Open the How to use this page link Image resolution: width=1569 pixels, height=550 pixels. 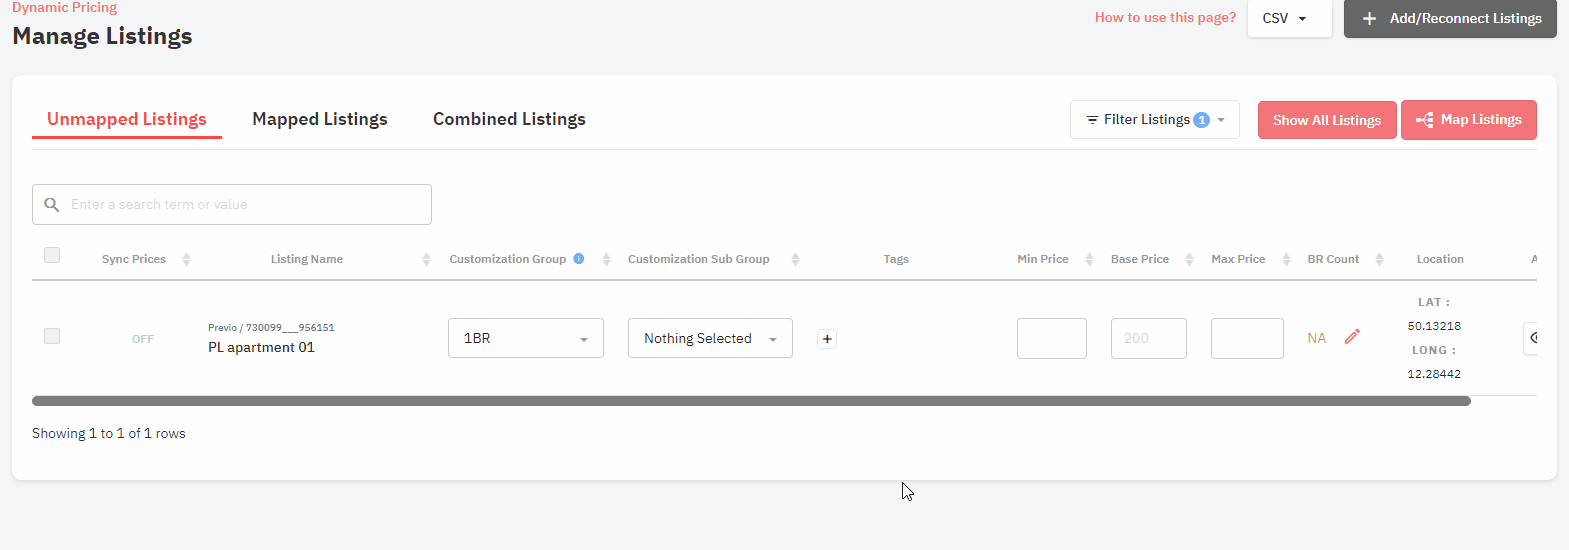click(1165, 17)
